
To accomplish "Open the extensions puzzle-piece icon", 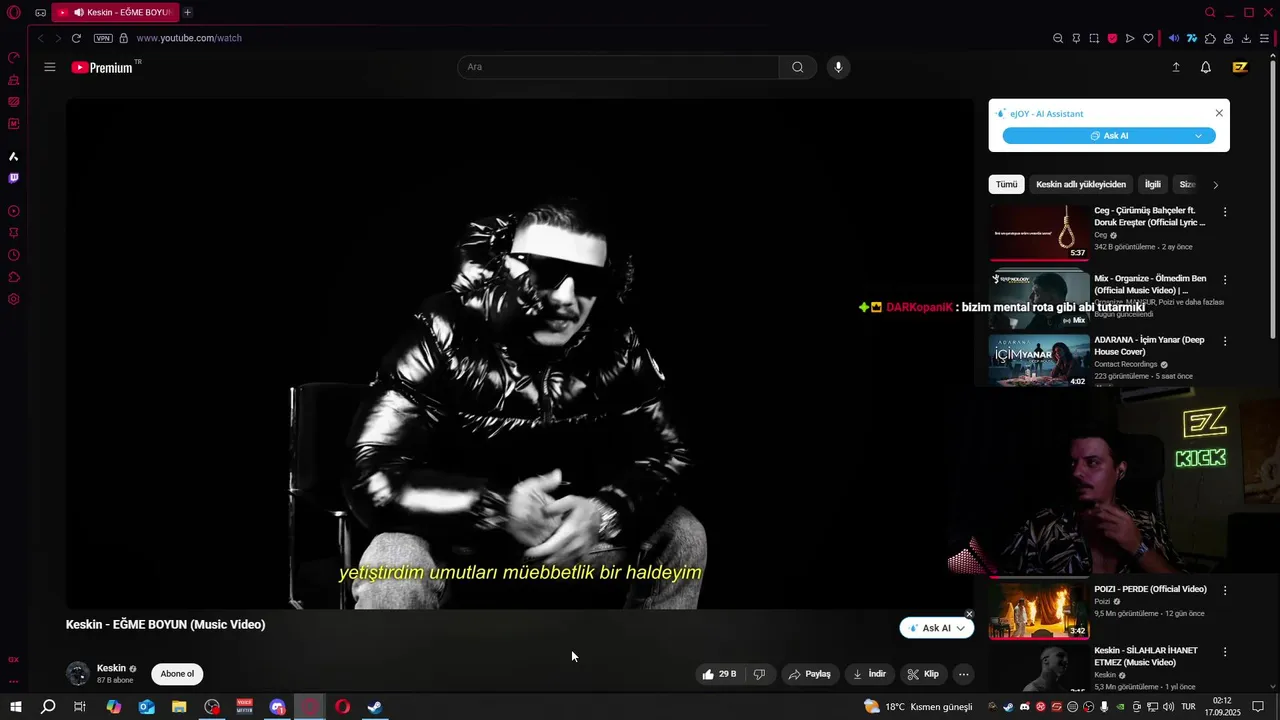I will pos(1210,38).
